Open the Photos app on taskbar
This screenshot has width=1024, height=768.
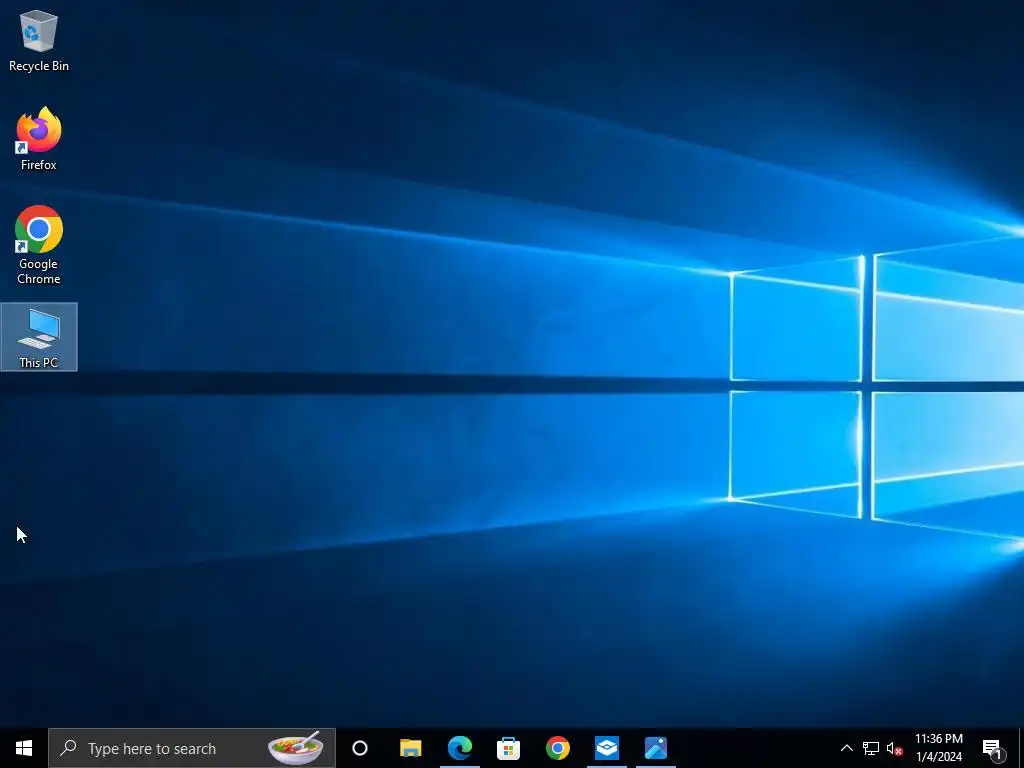[x=656, y=748]
